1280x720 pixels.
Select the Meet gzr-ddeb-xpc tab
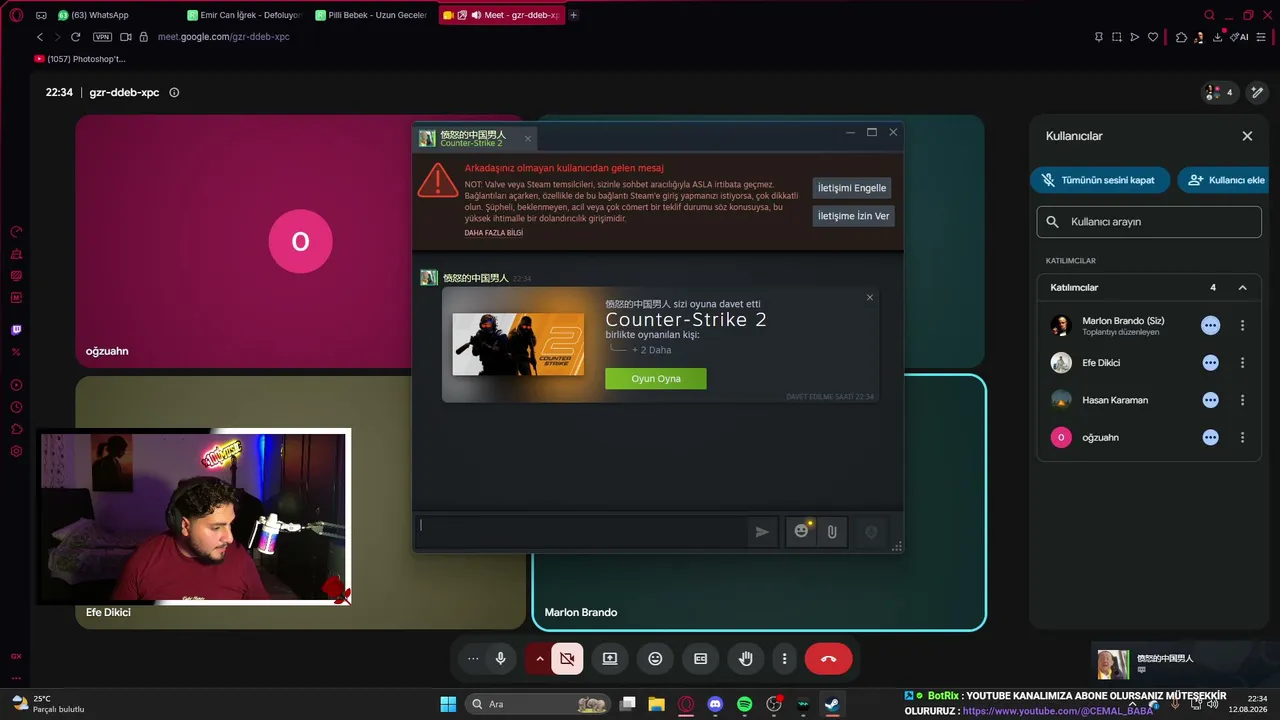tap(501, 15)
